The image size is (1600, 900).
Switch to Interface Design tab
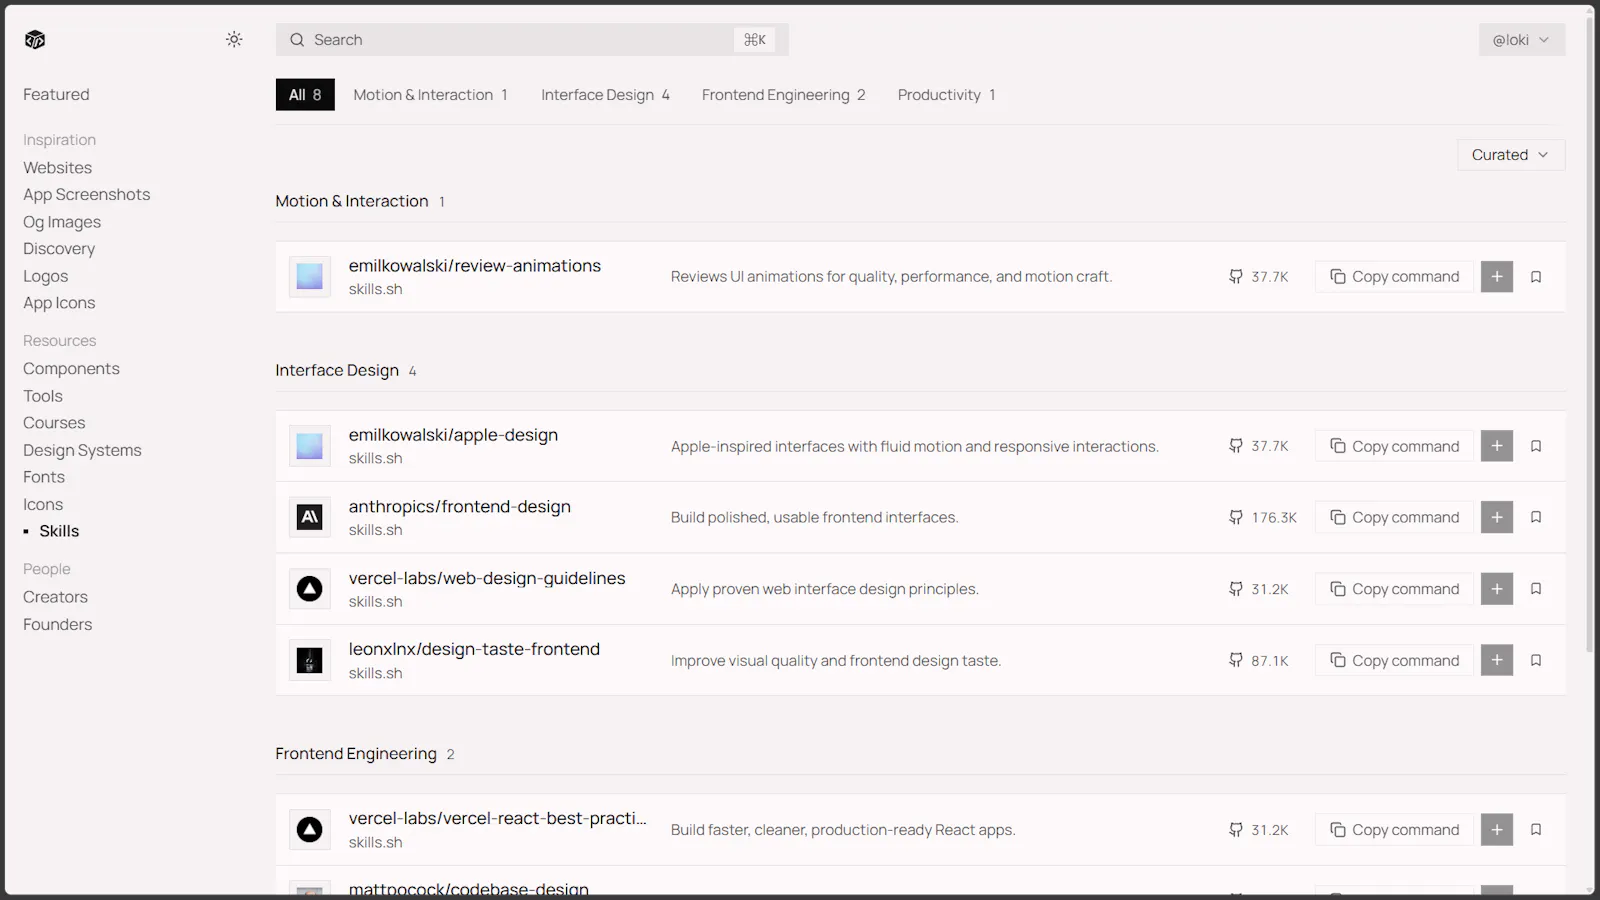click(606, 95)
